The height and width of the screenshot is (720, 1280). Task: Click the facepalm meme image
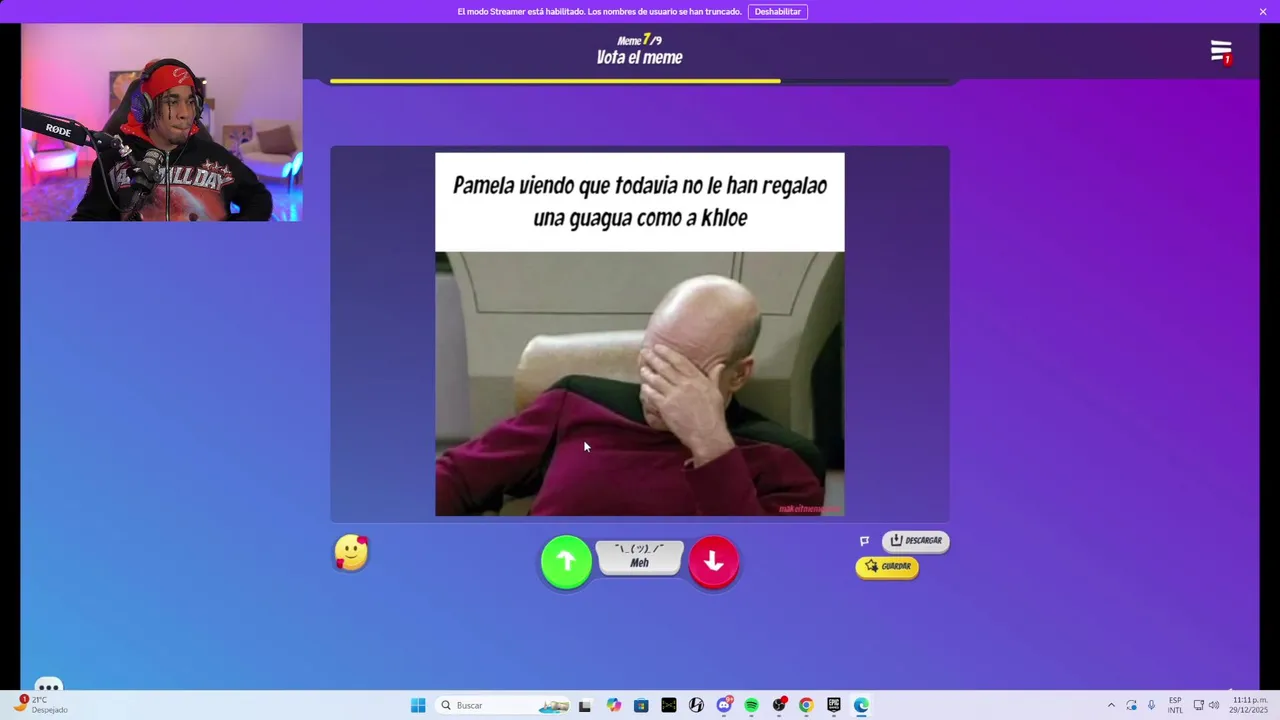[x=640, y=384]
